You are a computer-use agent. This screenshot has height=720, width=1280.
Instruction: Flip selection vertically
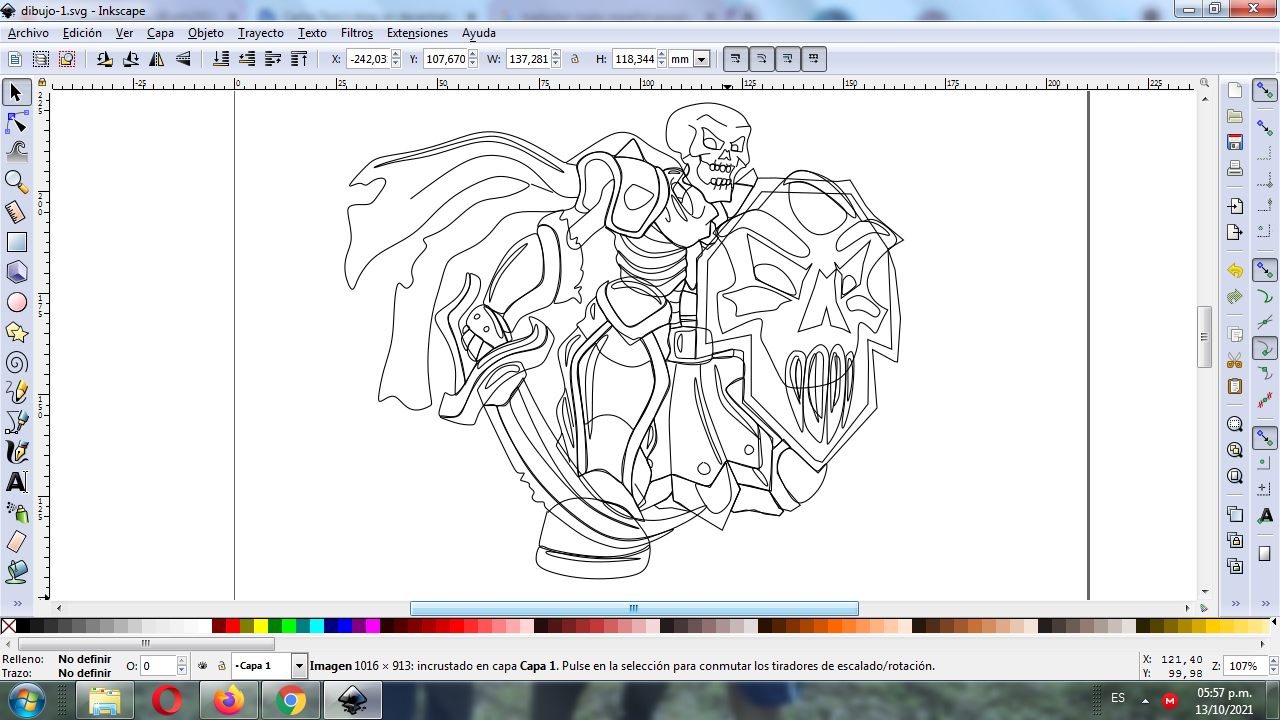[183, 59]
